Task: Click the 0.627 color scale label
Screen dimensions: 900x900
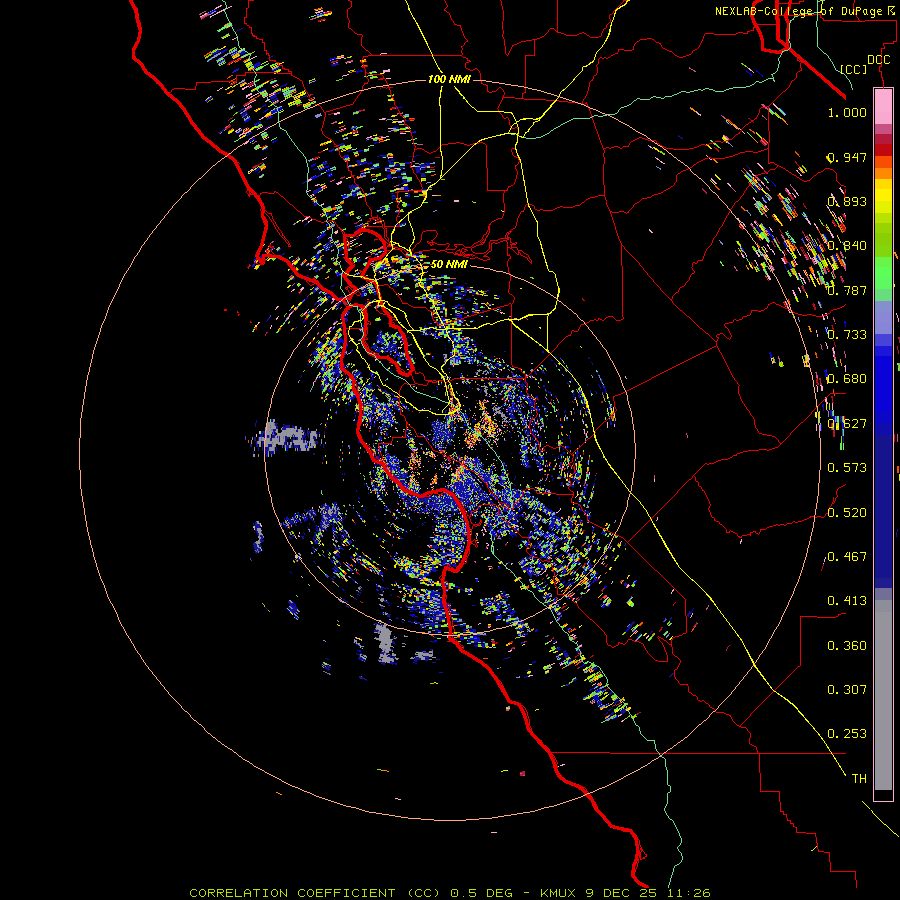Action: click(847, 424)
